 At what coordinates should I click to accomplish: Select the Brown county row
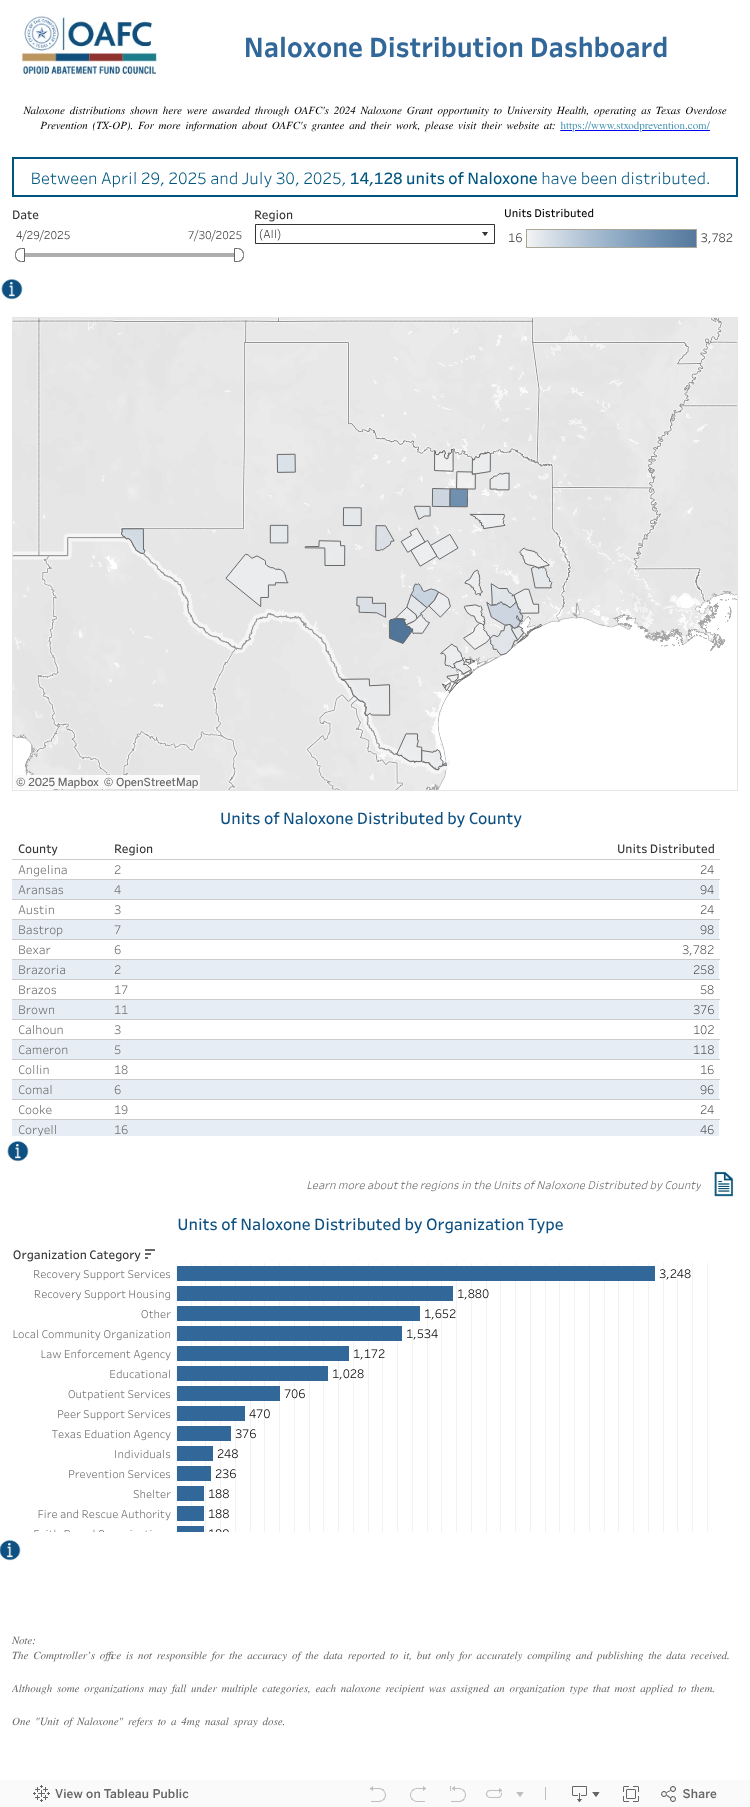[366, 1010]
